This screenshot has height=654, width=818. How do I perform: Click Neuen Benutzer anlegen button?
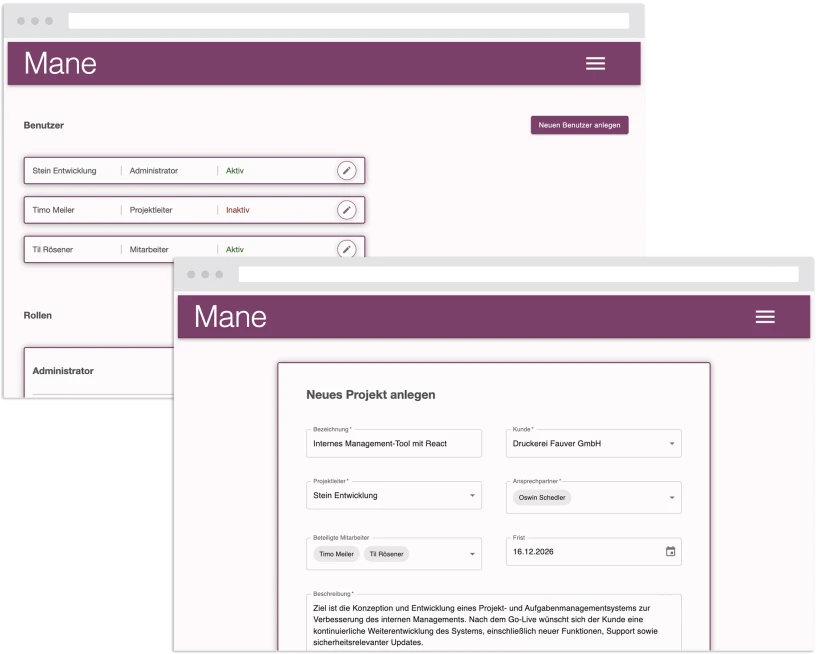click(579, 125)
